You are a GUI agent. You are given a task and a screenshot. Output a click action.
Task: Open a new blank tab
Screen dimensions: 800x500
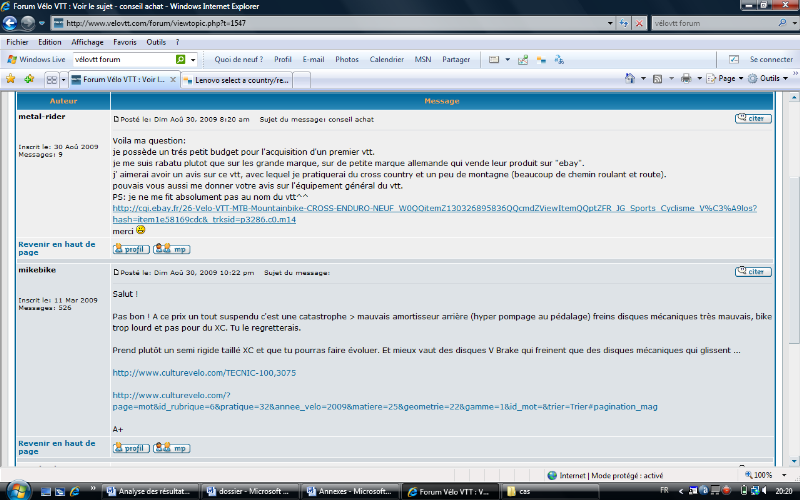pyautogui.click(x=302, y=80)
